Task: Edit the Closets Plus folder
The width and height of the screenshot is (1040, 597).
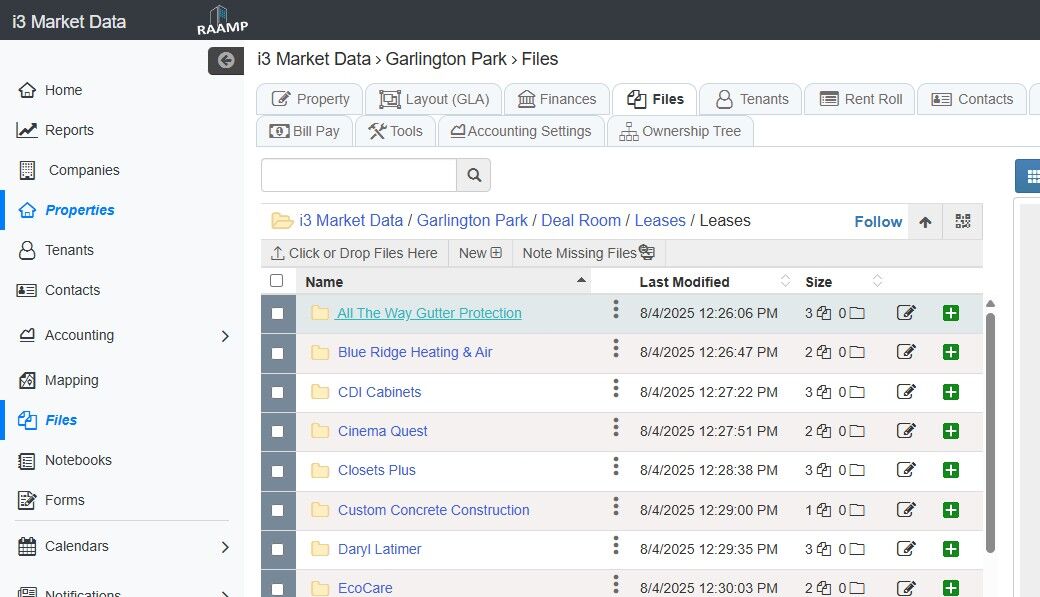Action: [906, 470]
